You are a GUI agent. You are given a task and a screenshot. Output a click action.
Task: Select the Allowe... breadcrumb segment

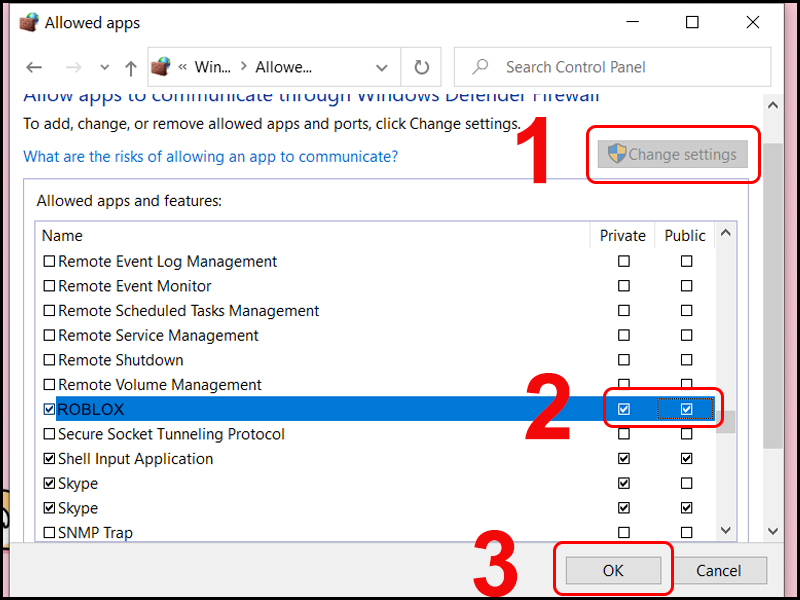[x=284, y=67]
